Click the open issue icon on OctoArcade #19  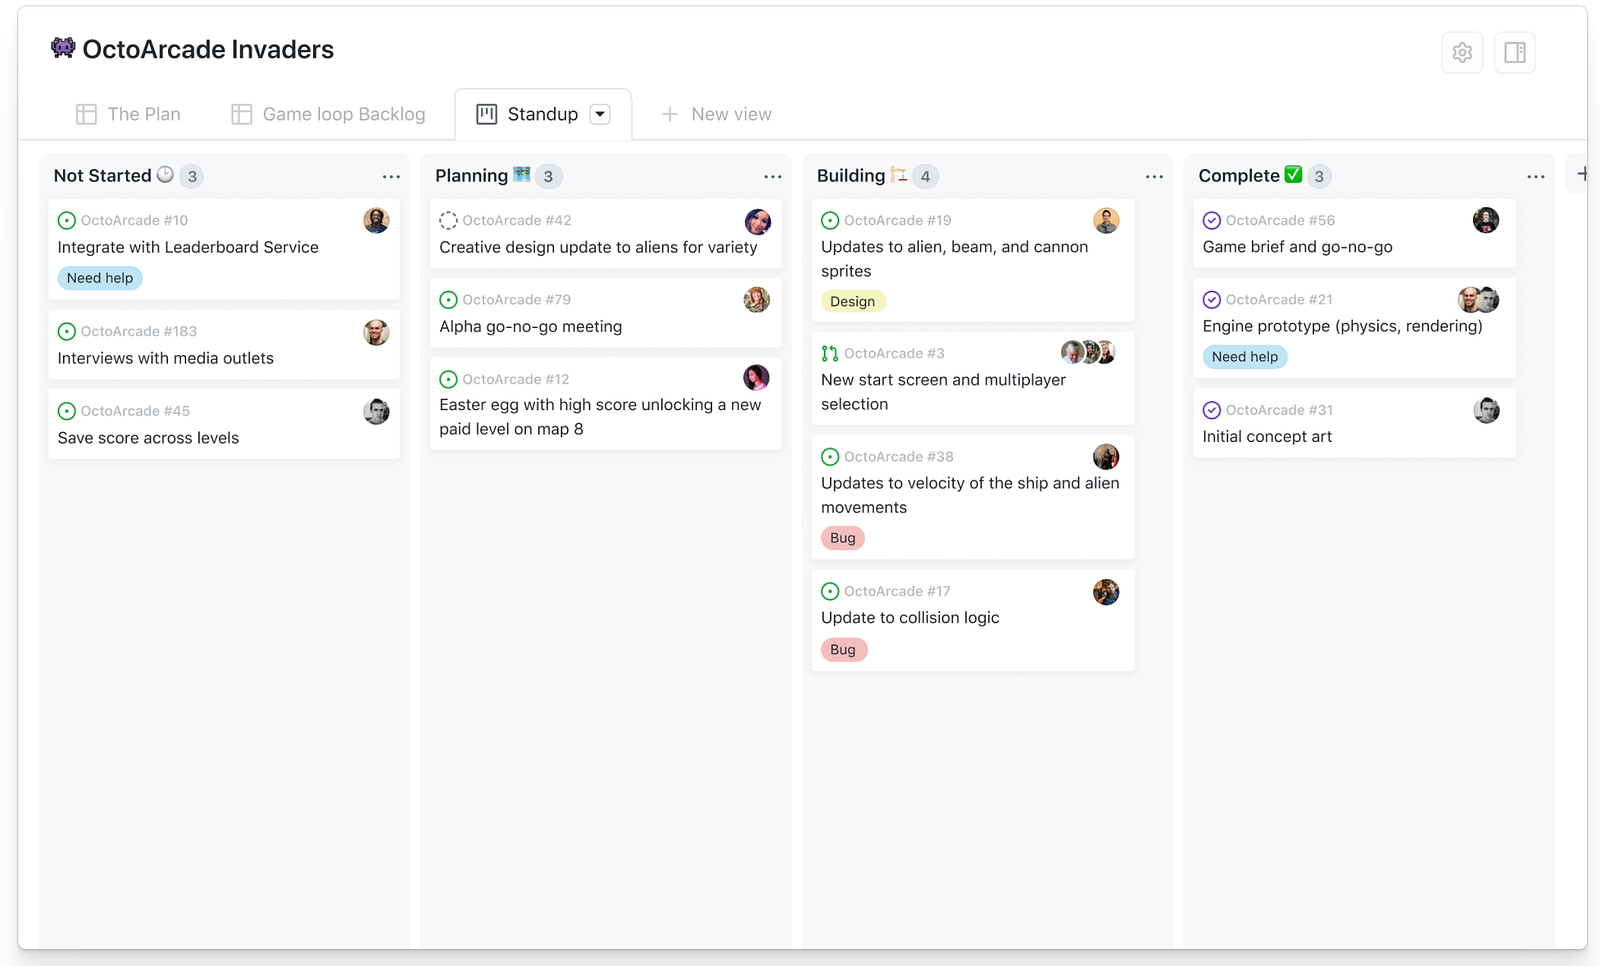pos(830,221)
